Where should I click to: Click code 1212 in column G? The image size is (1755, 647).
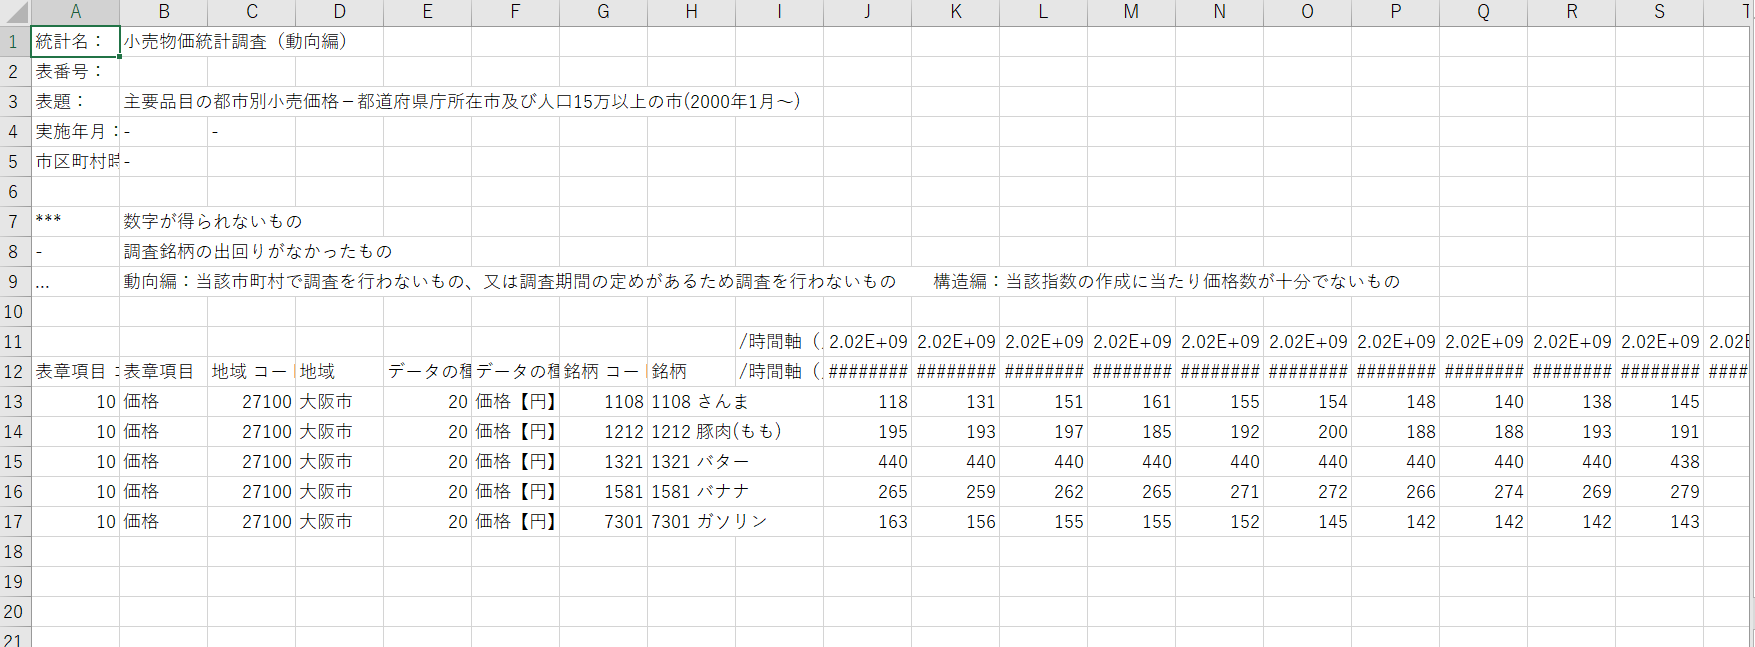pyautogui.click(x=604, y=432)
